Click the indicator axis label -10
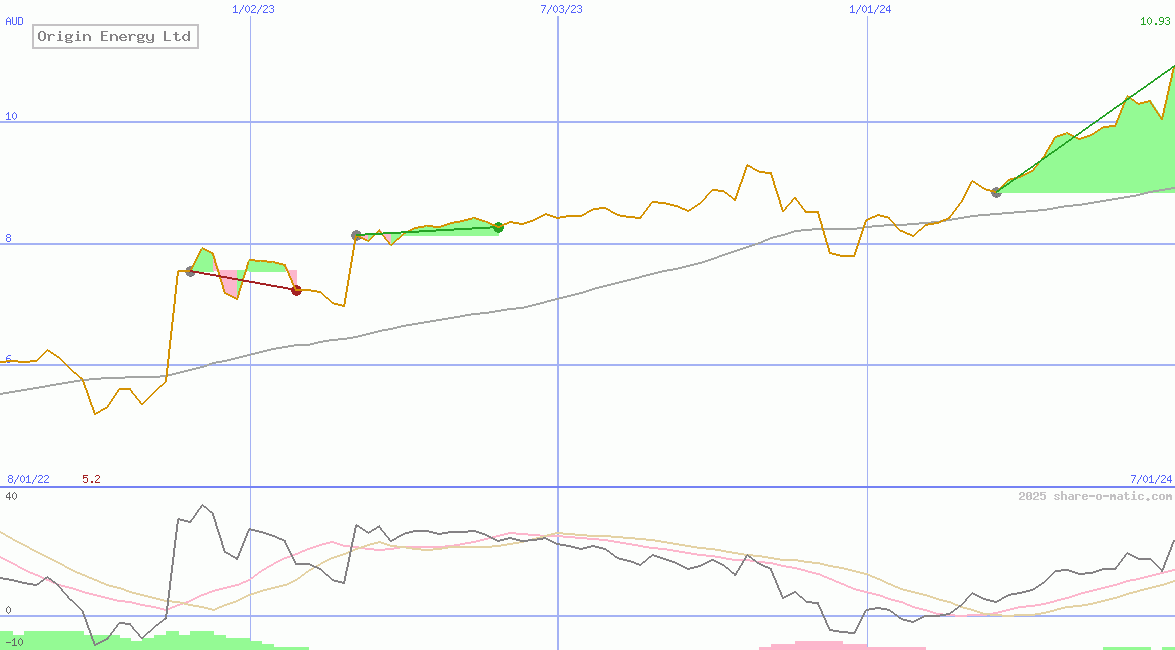The width and height of the screenshot is (1175, 650). [x=14, y=643]
